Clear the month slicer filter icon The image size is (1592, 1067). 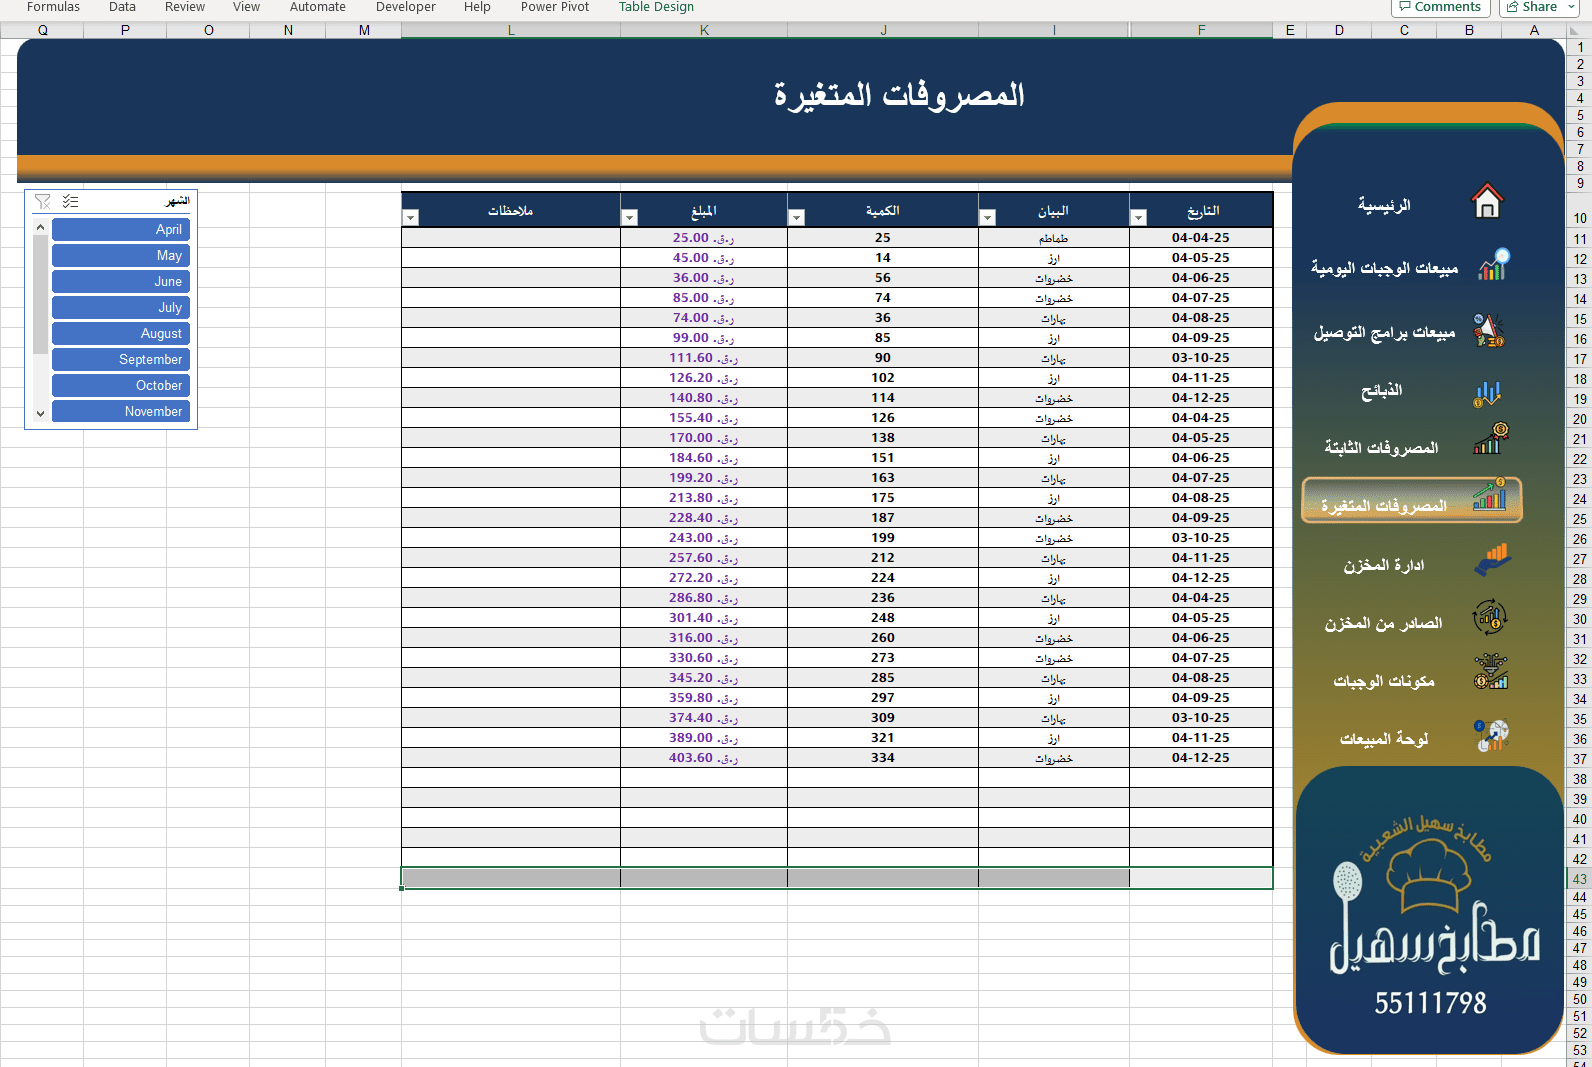(x=43, y=202)
